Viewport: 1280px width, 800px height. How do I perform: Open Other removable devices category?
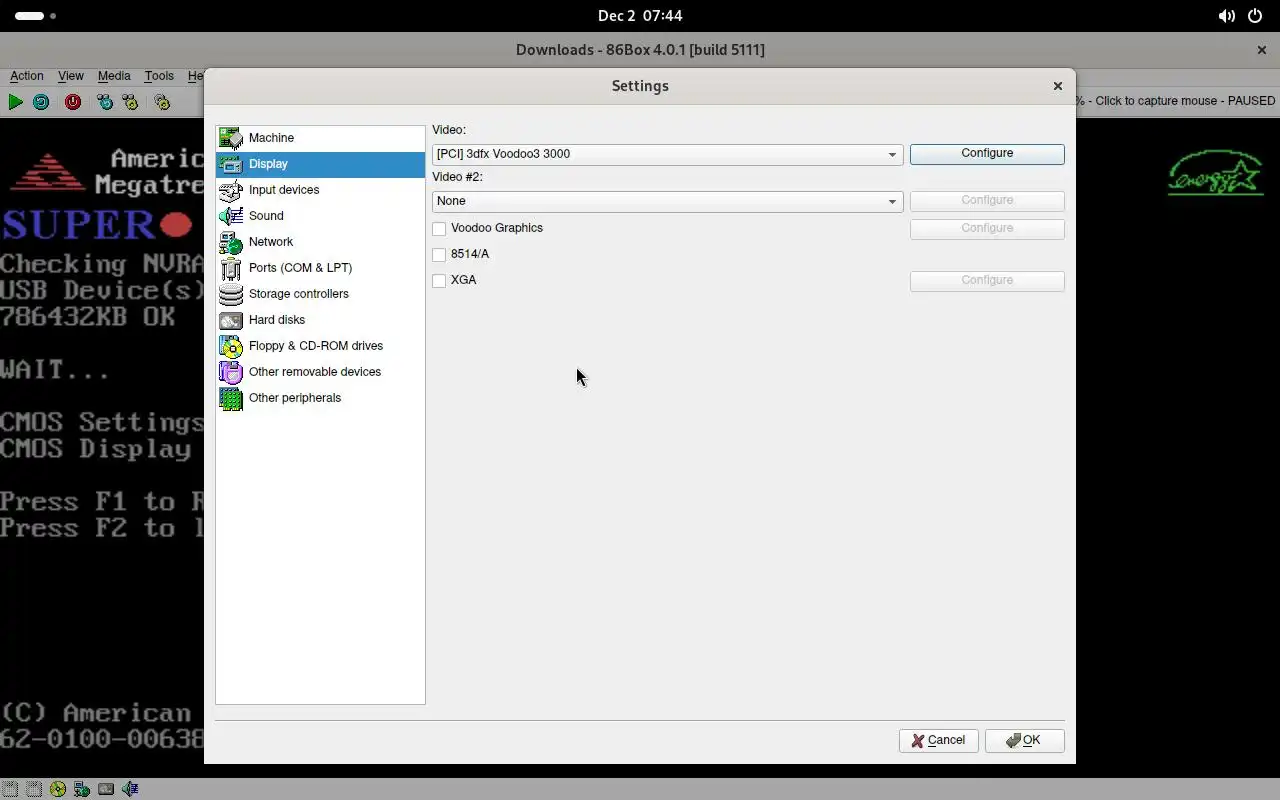[320, 372]
